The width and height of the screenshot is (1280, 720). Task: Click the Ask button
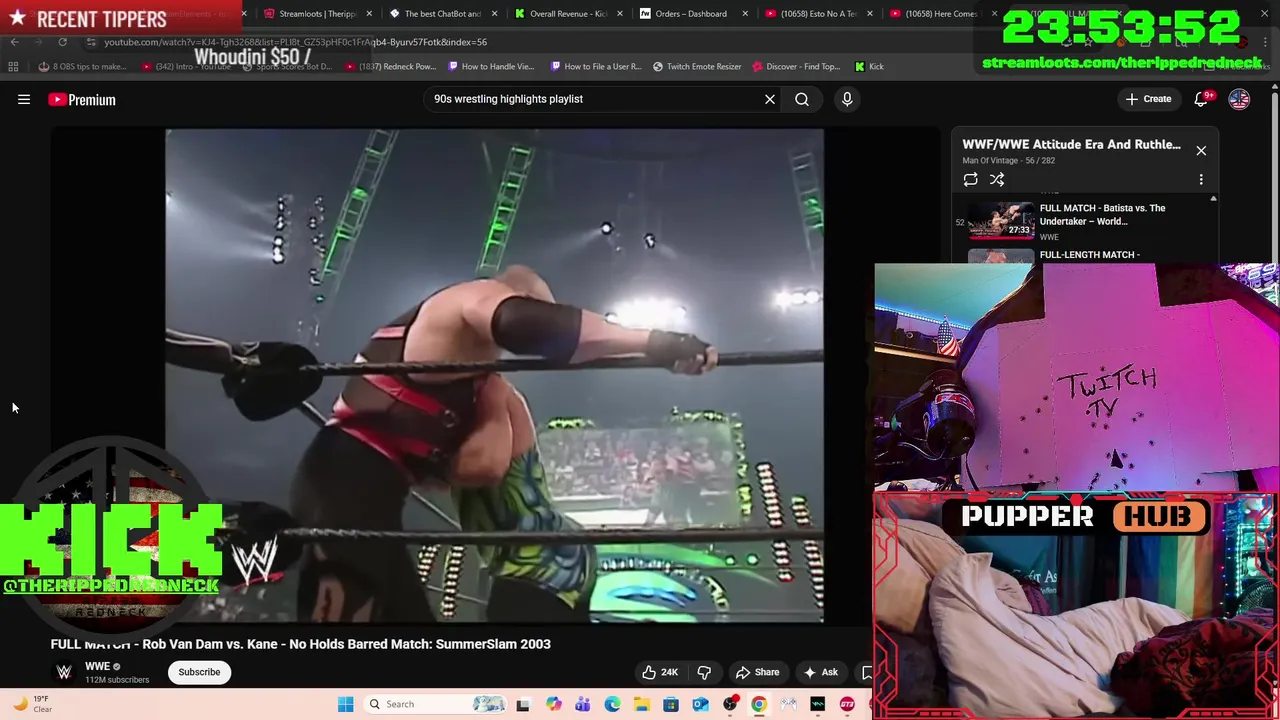[x=821, y=672]
